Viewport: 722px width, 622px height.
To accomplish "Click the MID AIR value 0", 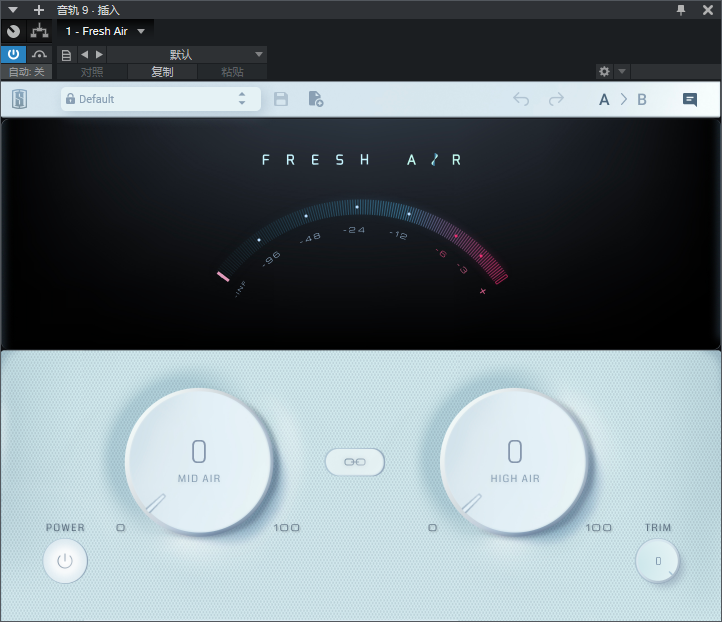I will click(x=199, y=452).
